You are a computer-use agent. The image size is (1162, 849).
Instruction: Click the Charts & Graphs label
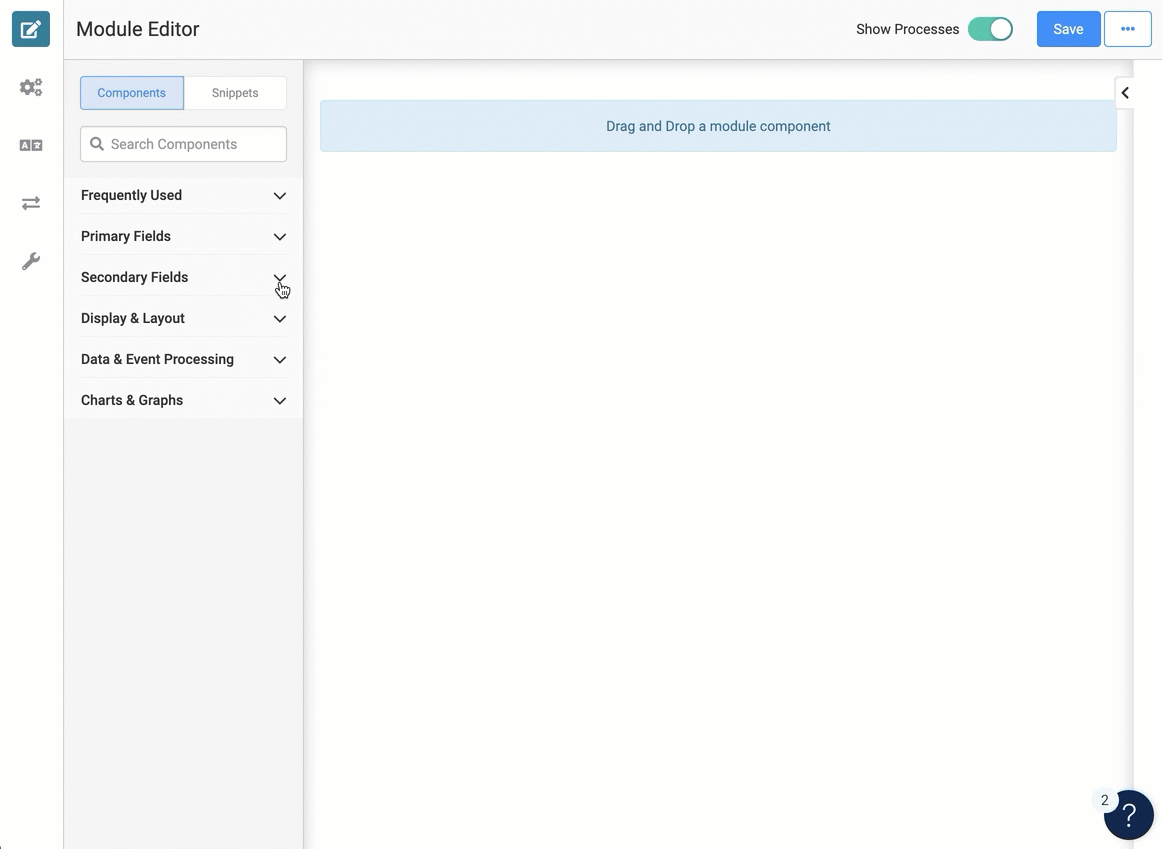pos(132,400)
